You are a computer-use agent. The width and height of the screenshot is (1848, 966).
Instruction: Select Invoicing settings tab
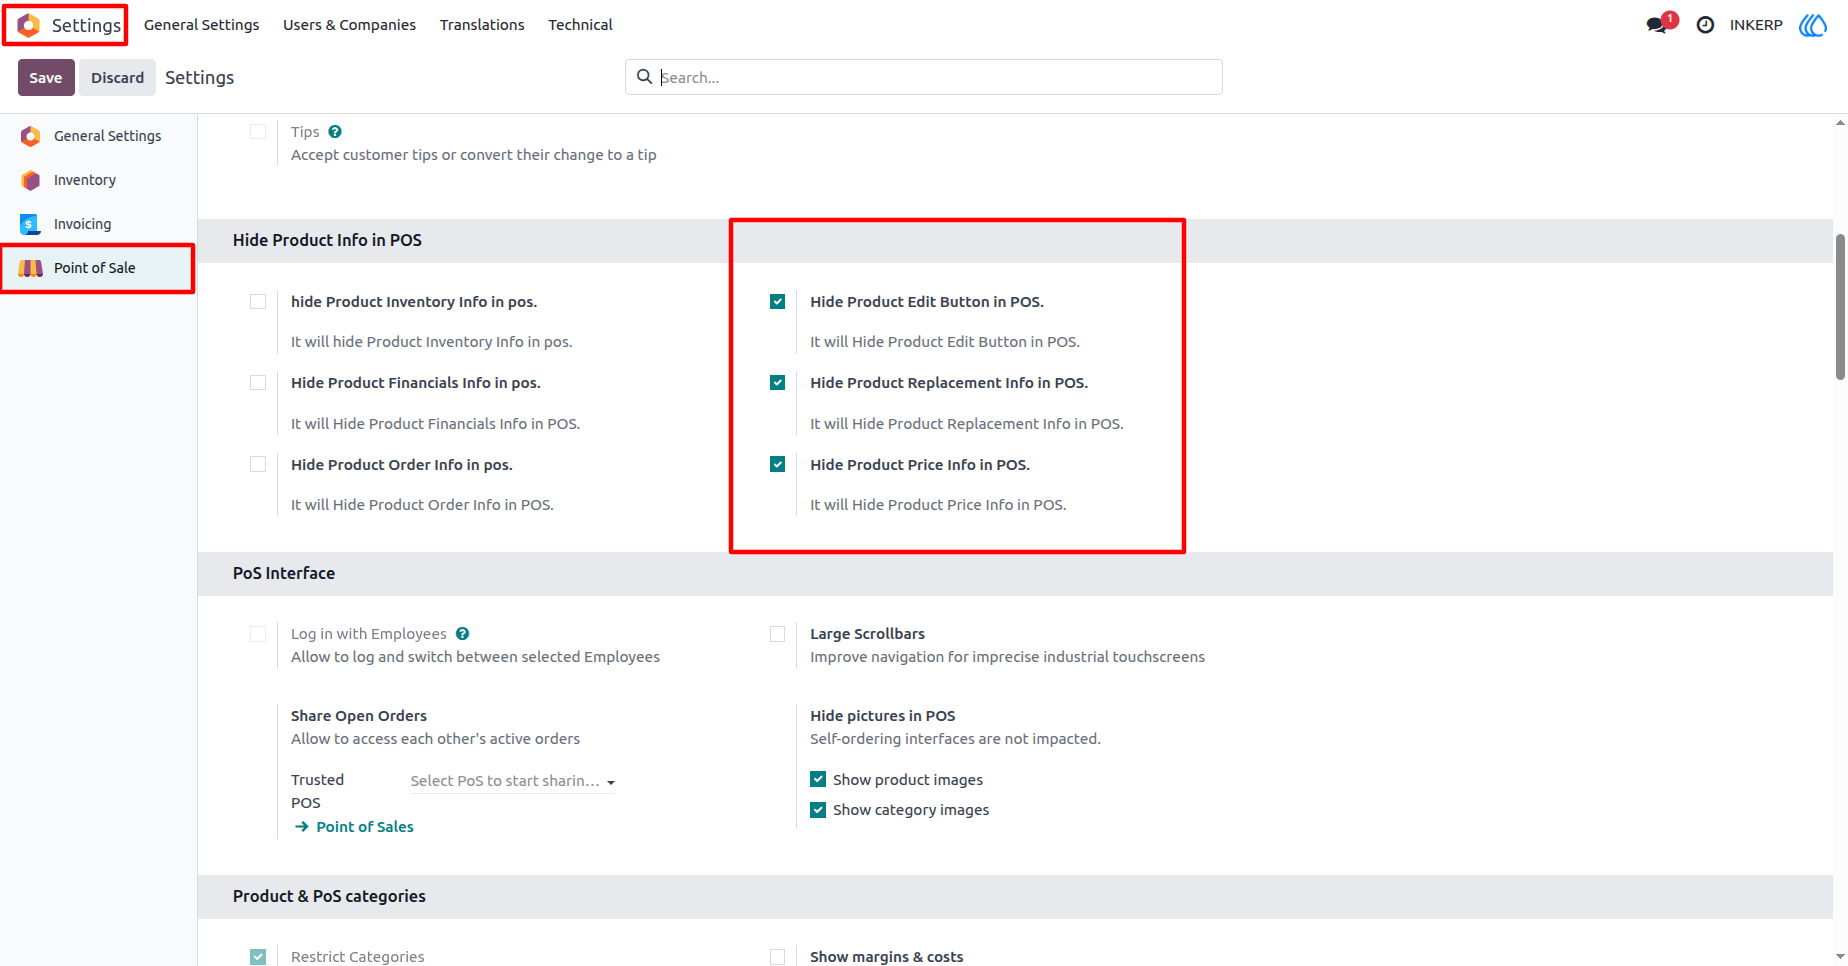(x=98, y=224)
